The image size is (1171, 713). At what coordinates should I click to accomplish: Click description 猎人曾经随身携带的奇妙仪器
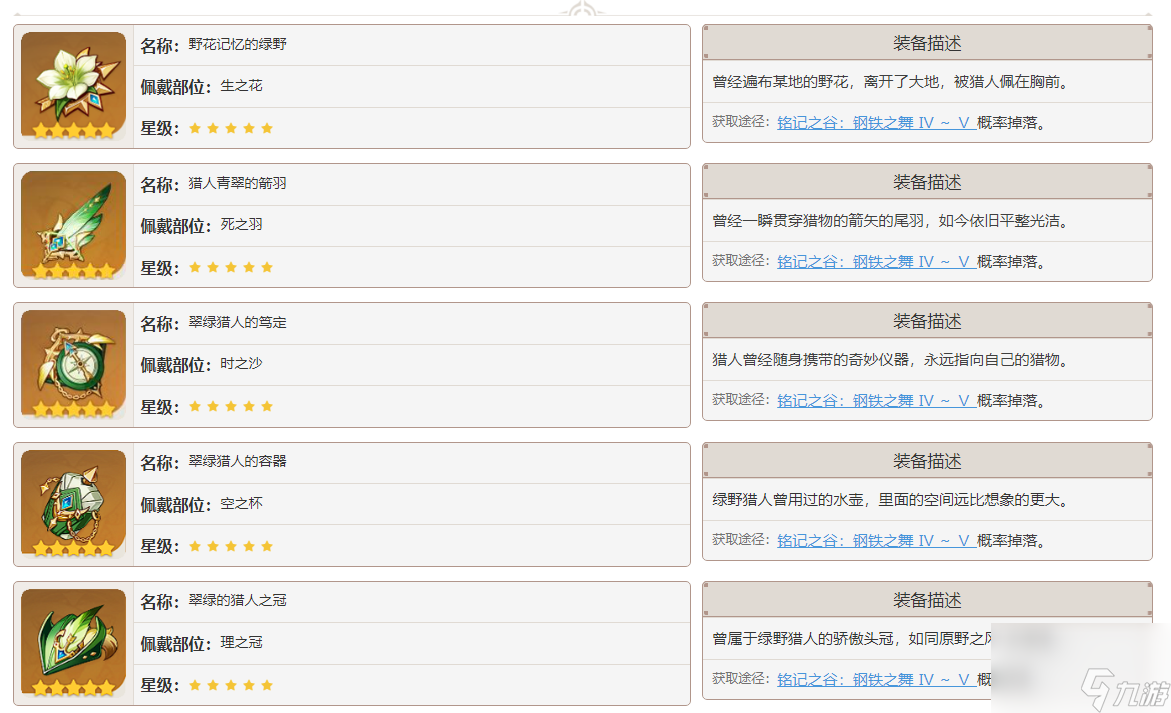[892, 360]
